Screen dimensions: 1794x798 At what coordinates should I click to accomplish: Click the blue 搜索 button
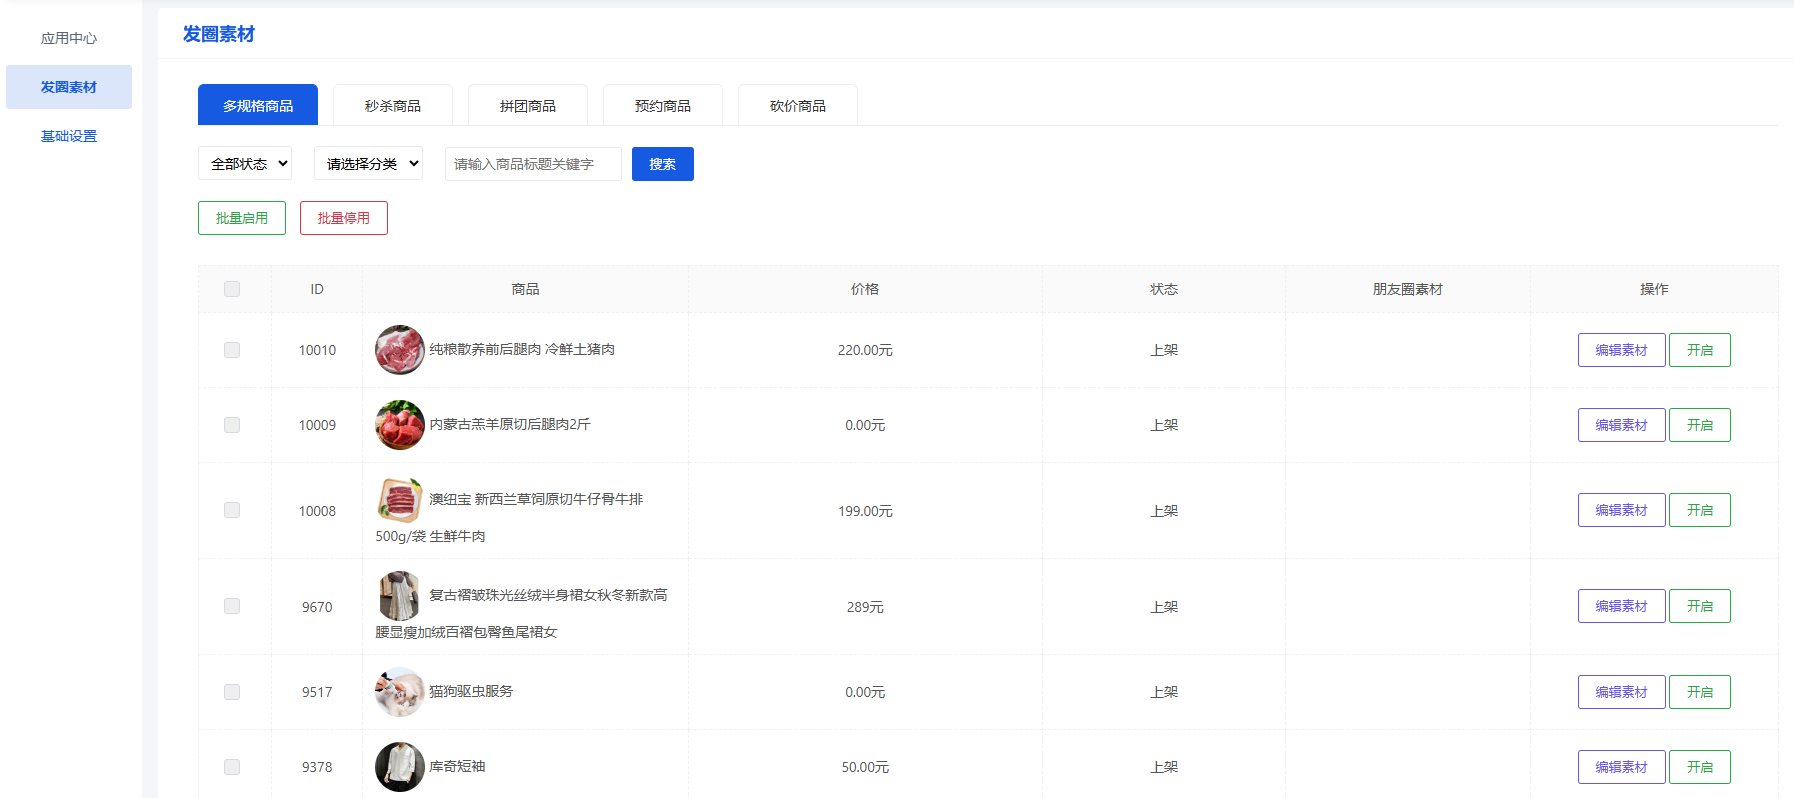662,164
